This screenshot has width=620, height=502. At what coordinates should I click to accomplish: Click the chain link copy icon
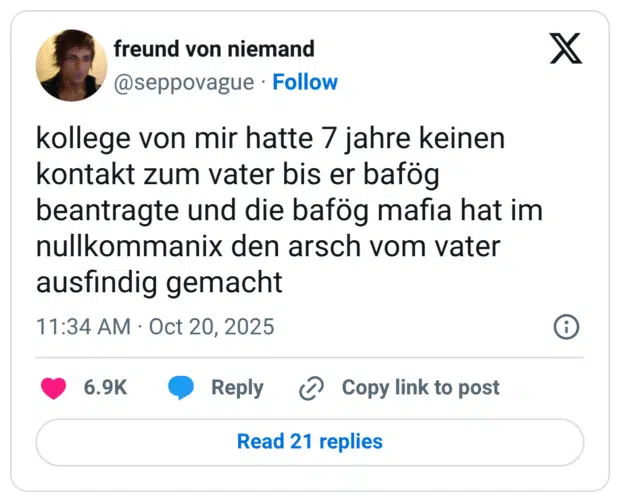pyautogui.click(x=312, y=388)
